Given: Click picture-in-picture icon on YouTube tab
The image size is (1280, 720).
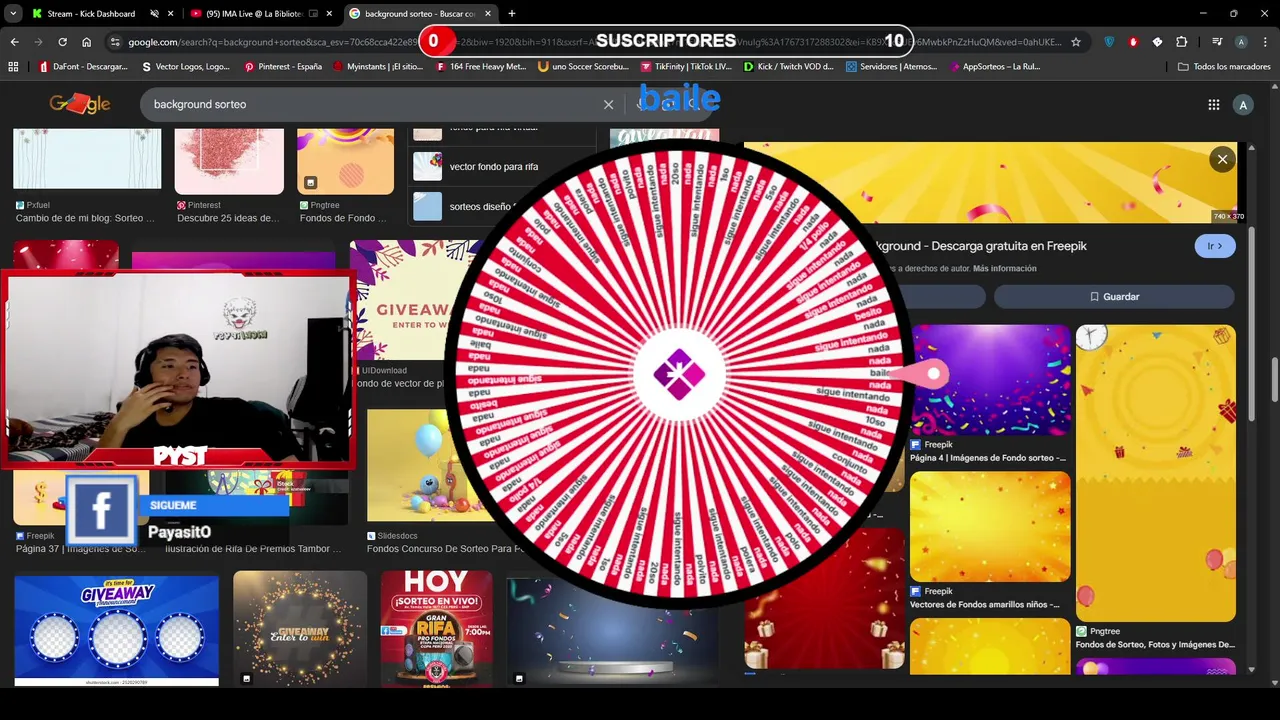Looking at the screenshot, I should point(314,14).
